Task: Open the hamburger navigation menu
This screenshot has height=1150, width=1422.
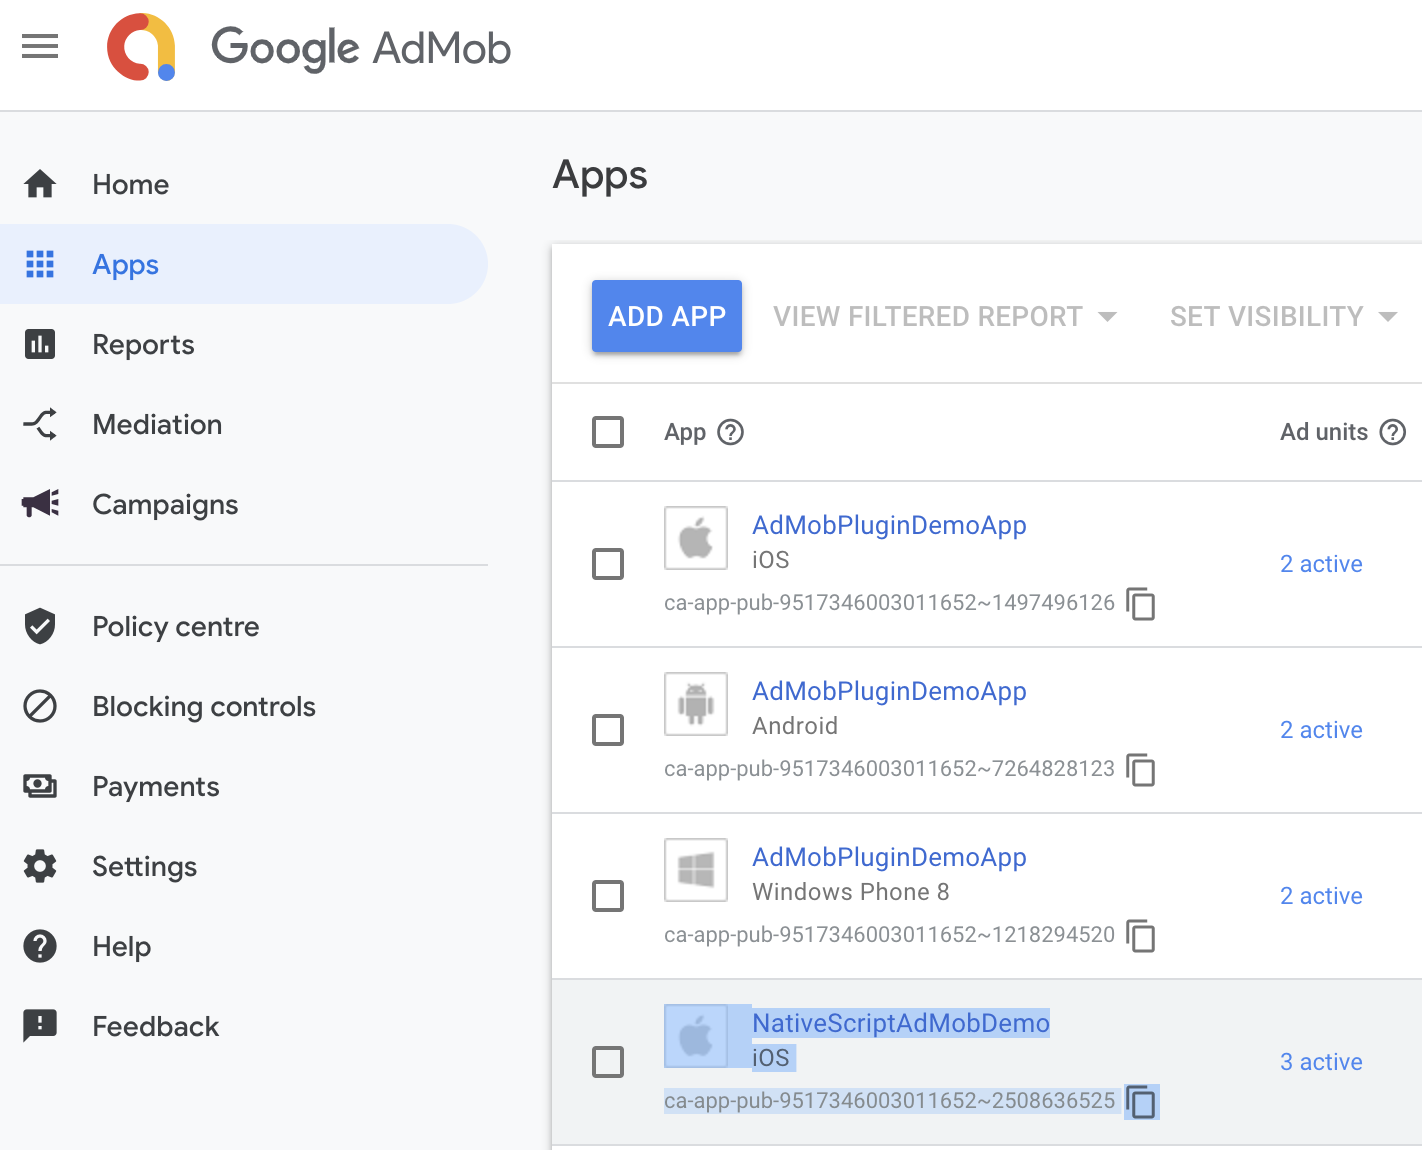Action: click(40, 46)
